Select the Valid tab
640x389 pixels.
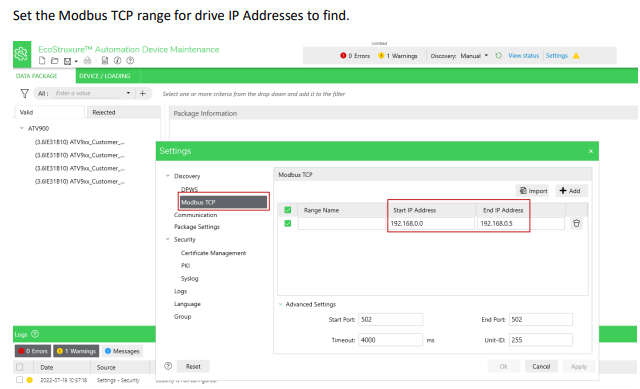point(49,112)
